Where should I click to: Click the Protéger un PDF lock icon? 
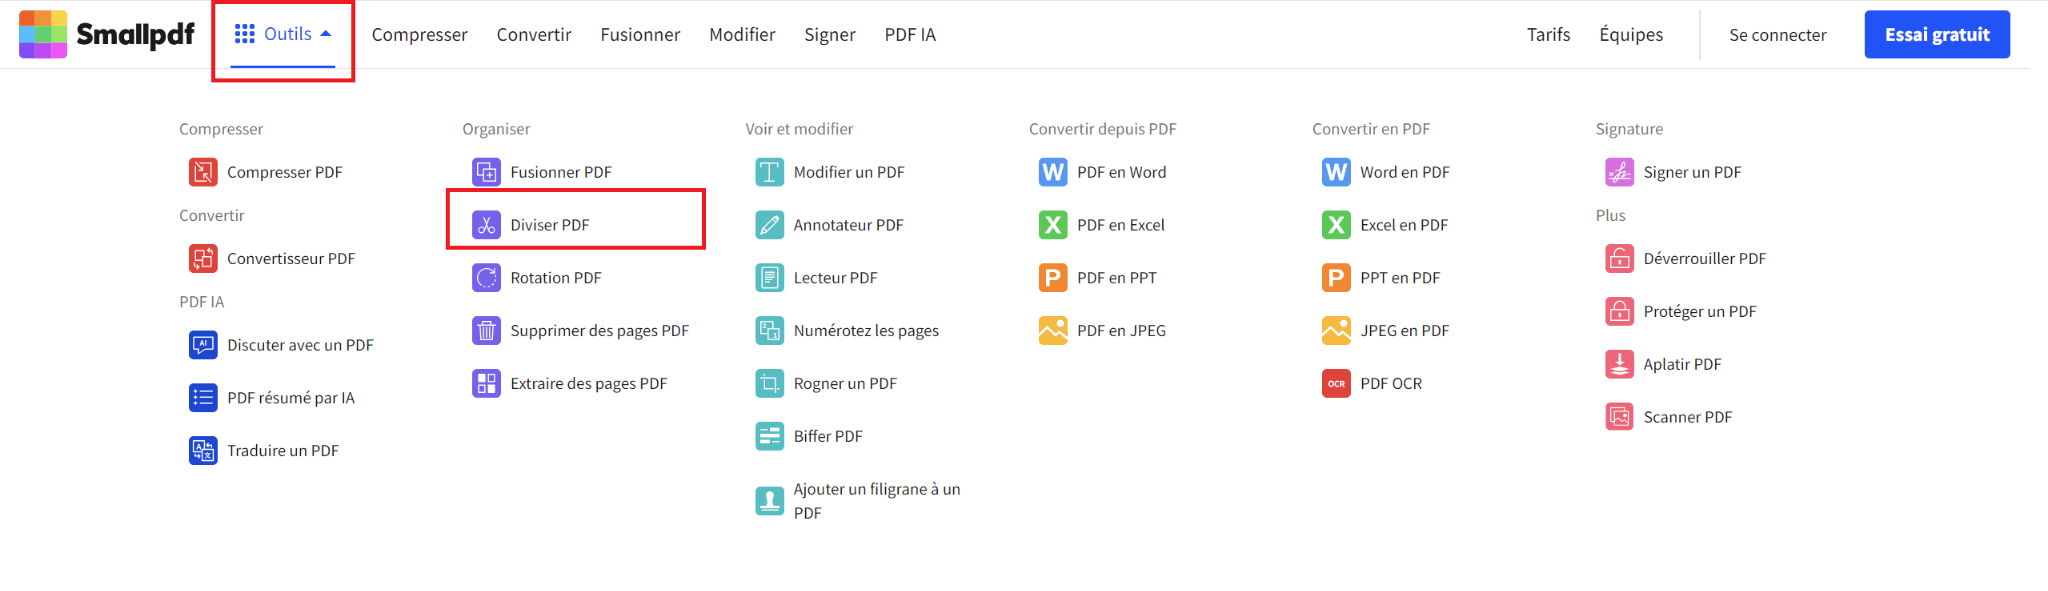pos(1619,311)
